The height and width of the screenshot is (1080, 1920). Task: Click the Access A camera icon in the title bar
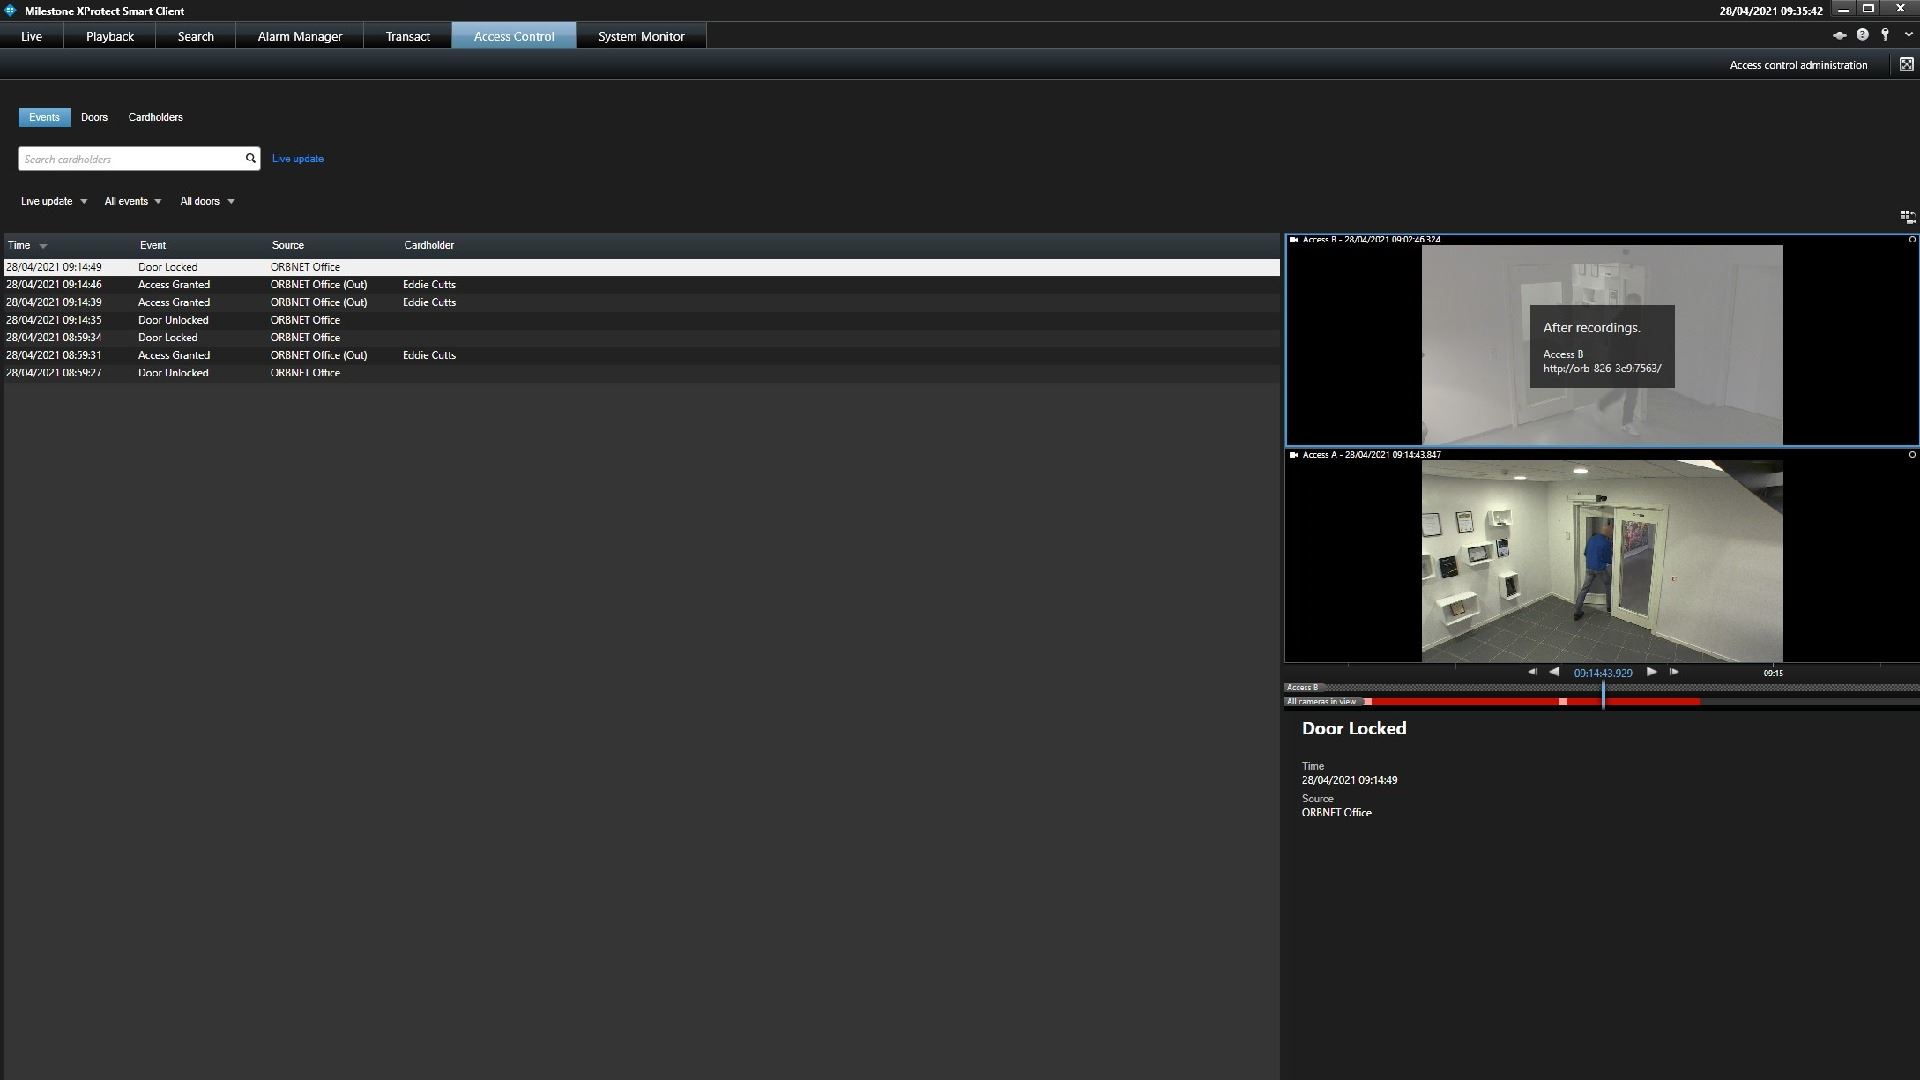click(x=1294, y=455)
